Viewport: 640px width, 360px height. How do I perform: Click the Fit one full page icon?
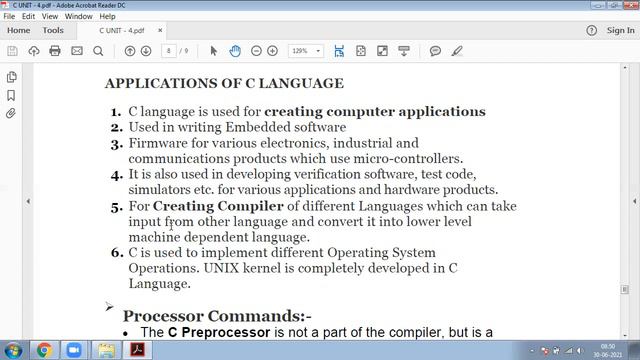click(x=361, y=51)
